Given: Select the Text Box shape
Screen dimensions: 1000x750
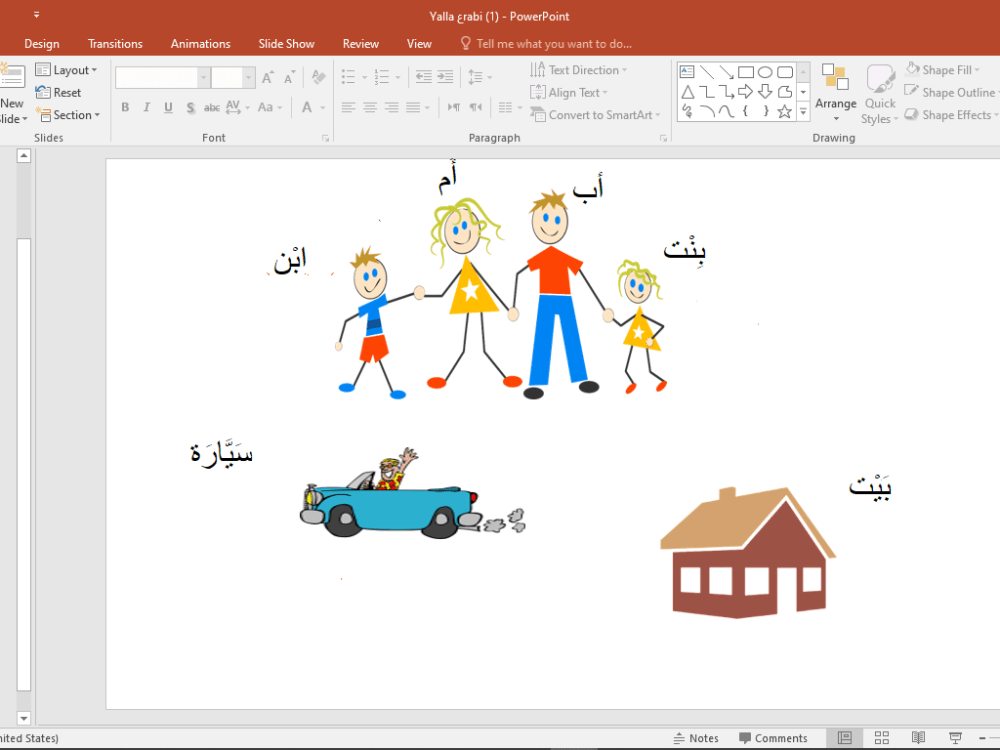Looking at the screenshot, I should pos(687,71).
